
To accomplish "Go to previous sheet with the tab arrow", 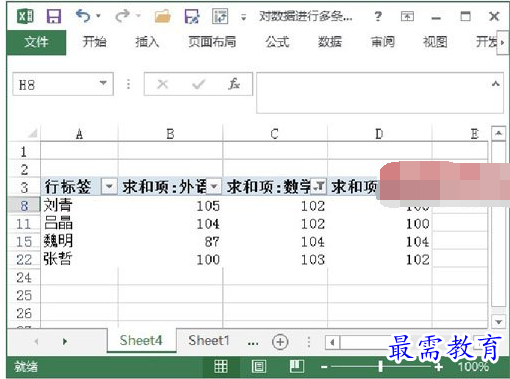I will coord(36,341).
